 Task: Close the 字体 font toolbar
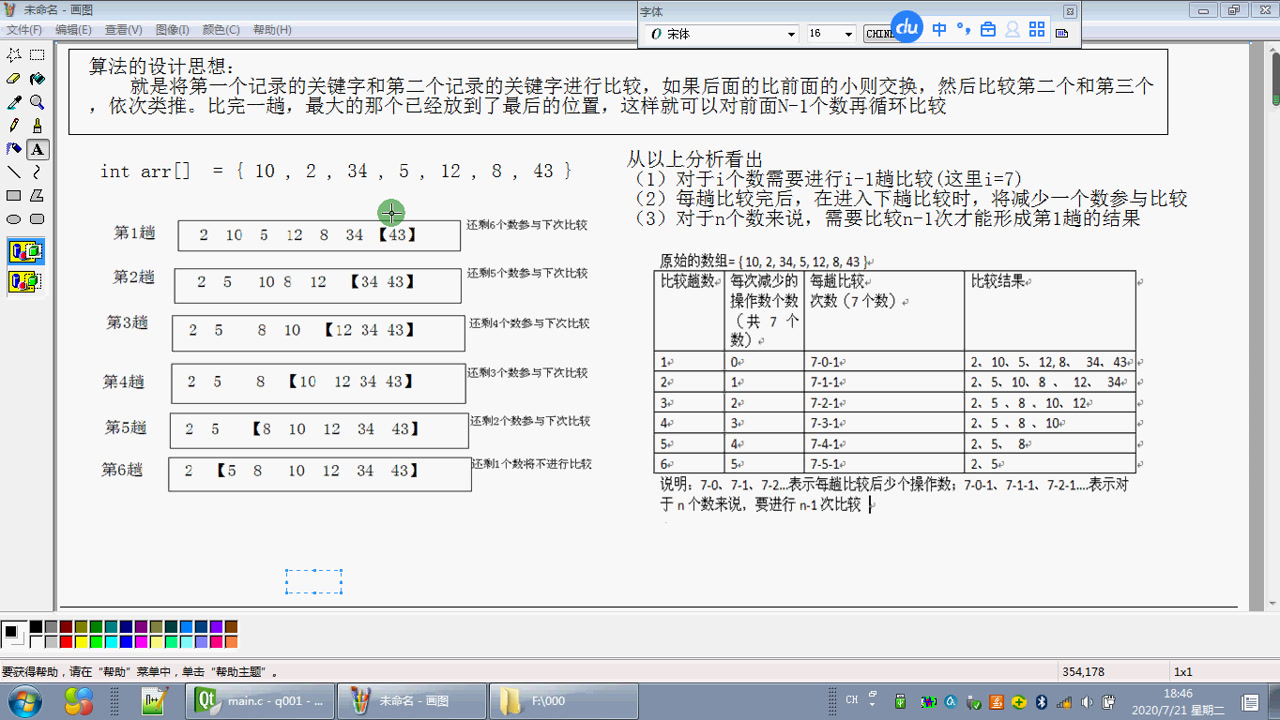click(1069, 11)
